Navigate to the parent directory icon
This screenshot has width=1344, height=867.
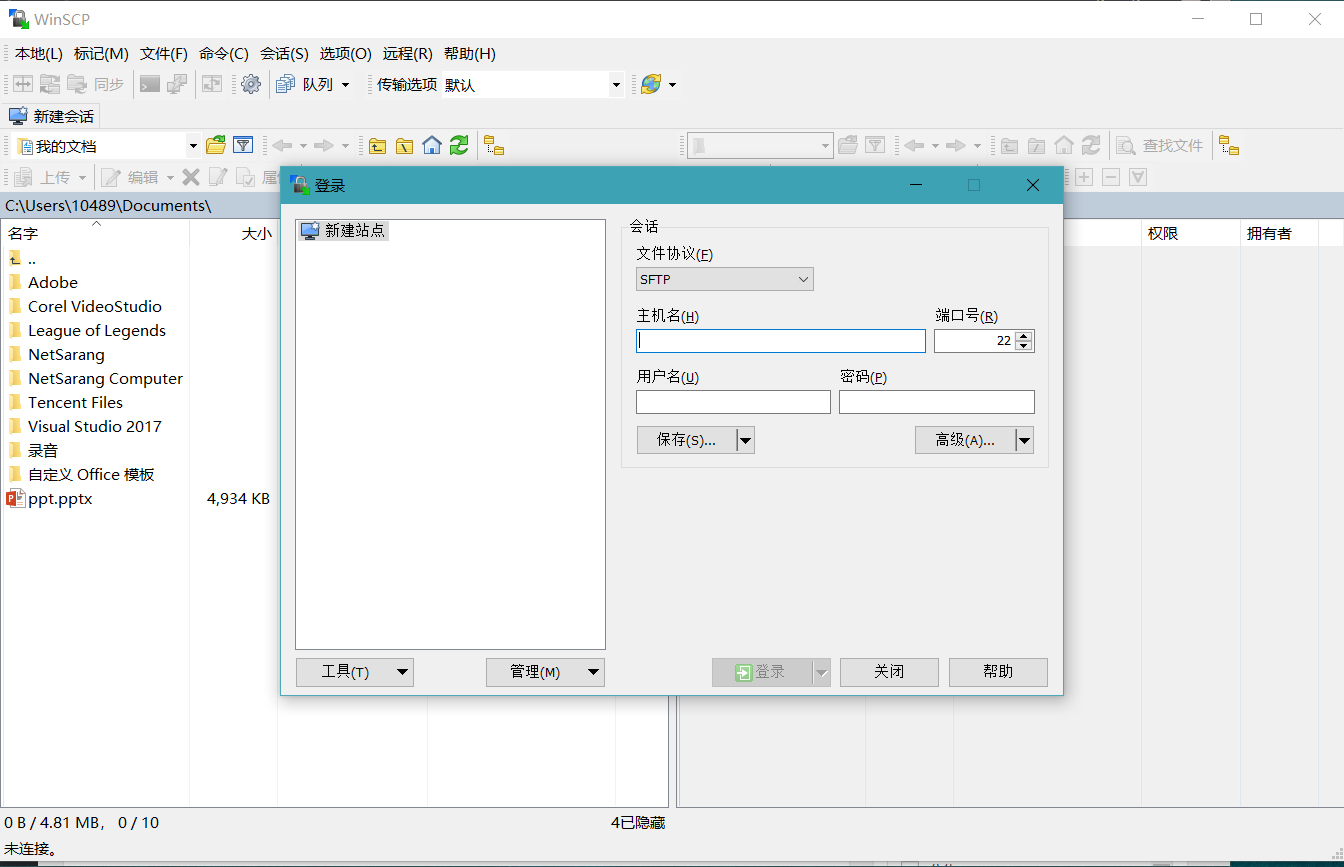377,145
